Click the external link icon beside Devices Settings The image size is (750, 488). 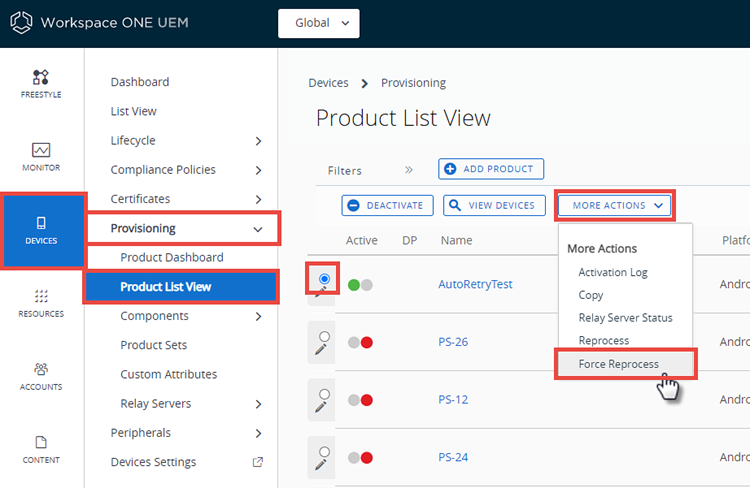pyautogui.click(x=258, y=462)
